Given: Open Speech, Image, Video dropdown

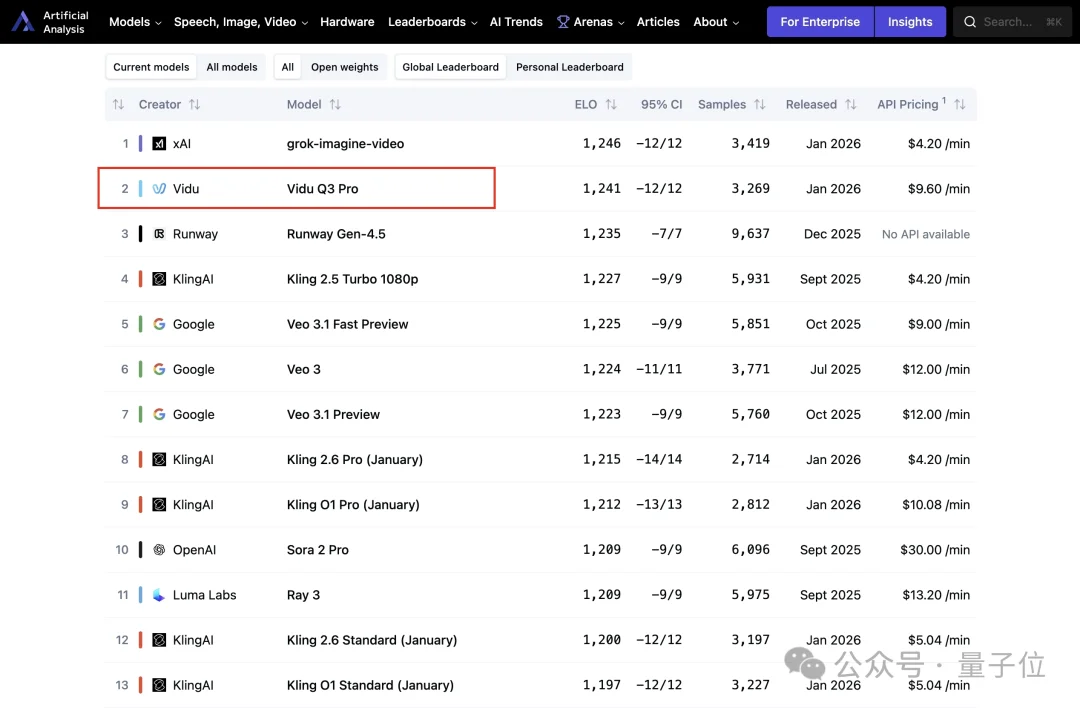Looking at the screenshot, I should [x=241, y=22].
